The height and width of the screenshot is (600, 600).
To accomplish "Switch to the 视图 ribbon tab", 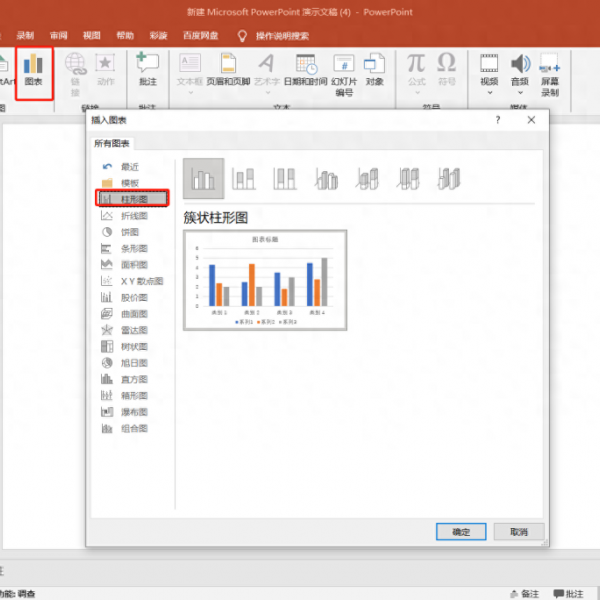I will pos(91,35).
